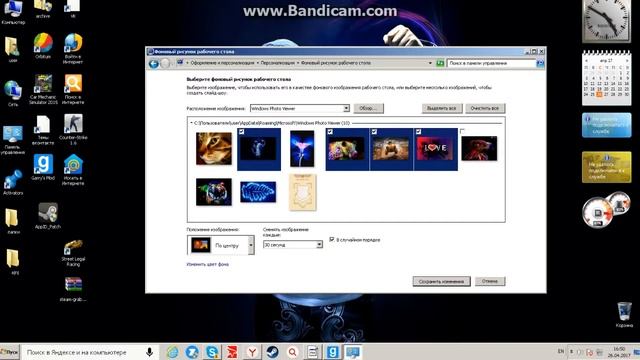Expand the address bar history dropdown arrow
This screenshot has height=360, width=640.
coord(430,63)
